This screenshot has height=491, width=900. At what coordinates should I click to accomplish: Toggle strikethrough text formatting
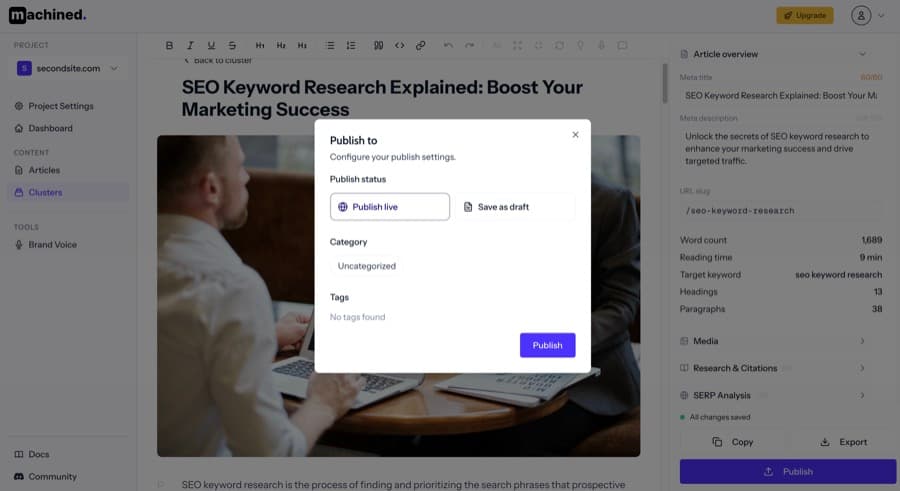(x=232, y=45)
